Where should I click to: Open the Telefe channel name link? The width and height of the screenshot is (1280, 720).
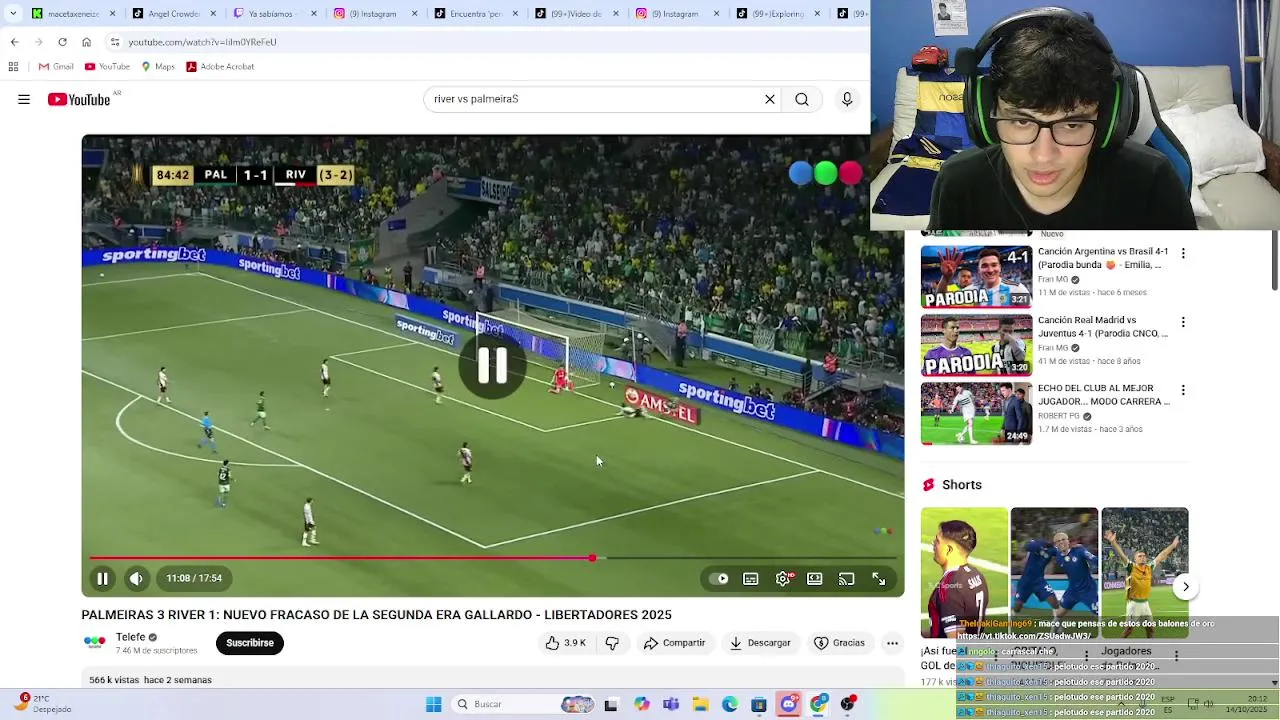[x=131, y=637]
